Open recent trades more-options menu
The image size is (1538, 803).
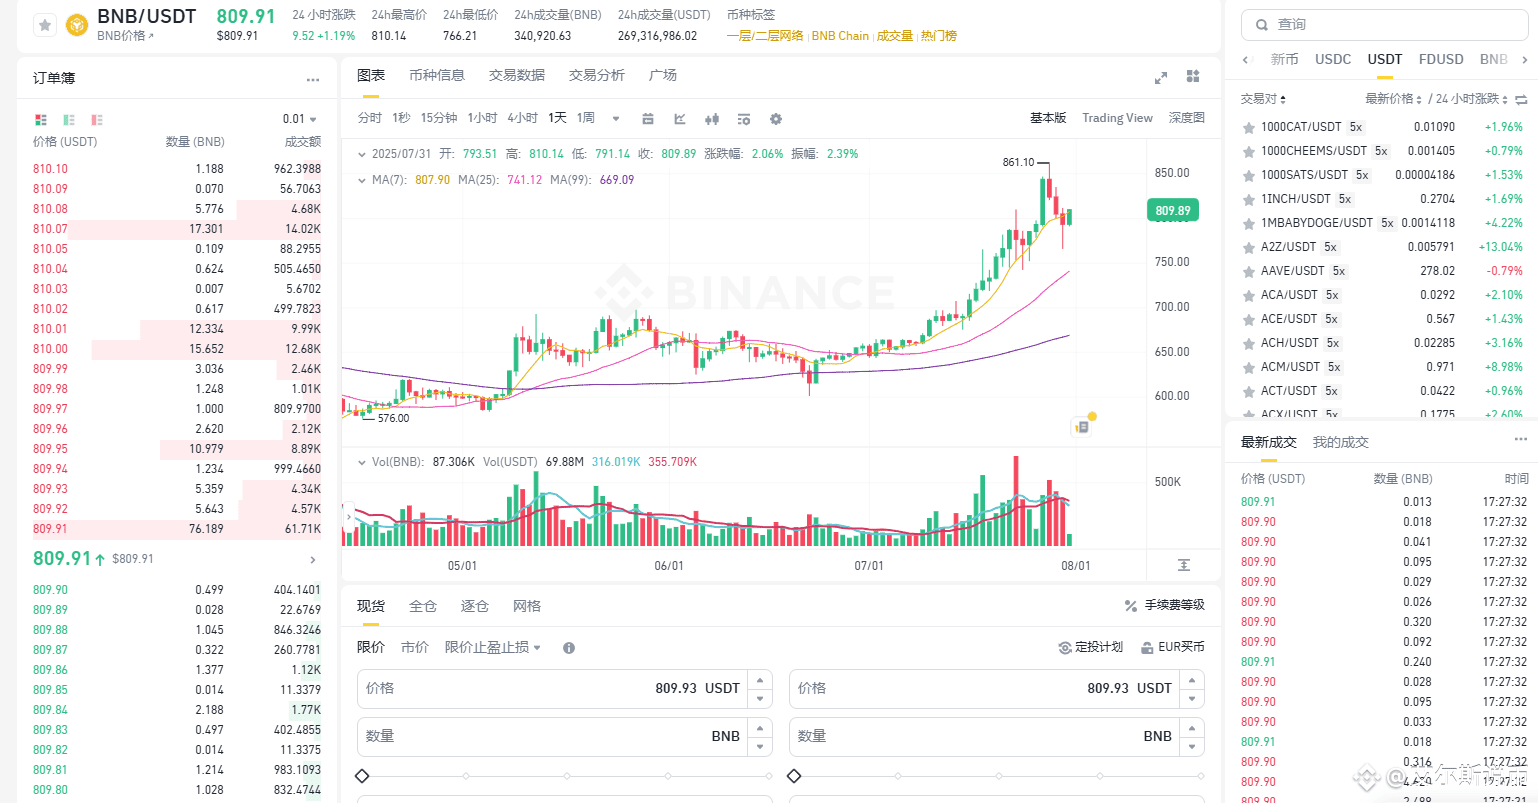[x=1520, y=440]
